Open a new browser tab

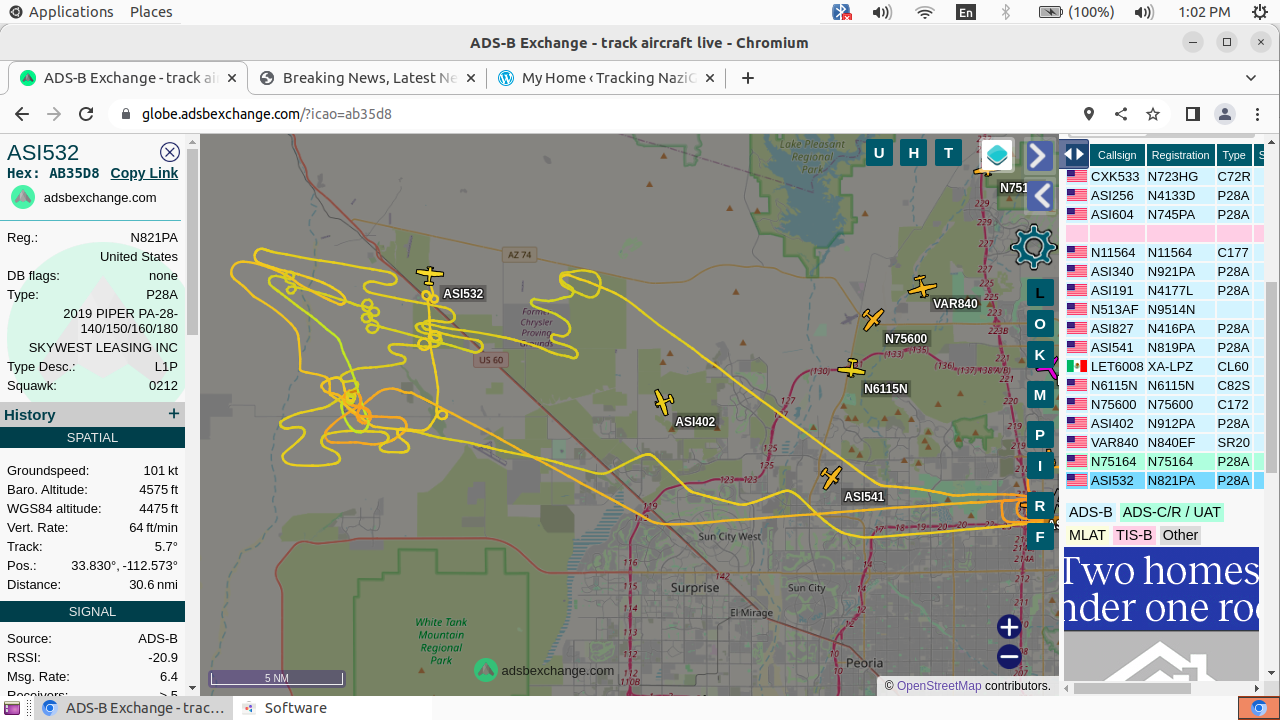tap(747, 78)
